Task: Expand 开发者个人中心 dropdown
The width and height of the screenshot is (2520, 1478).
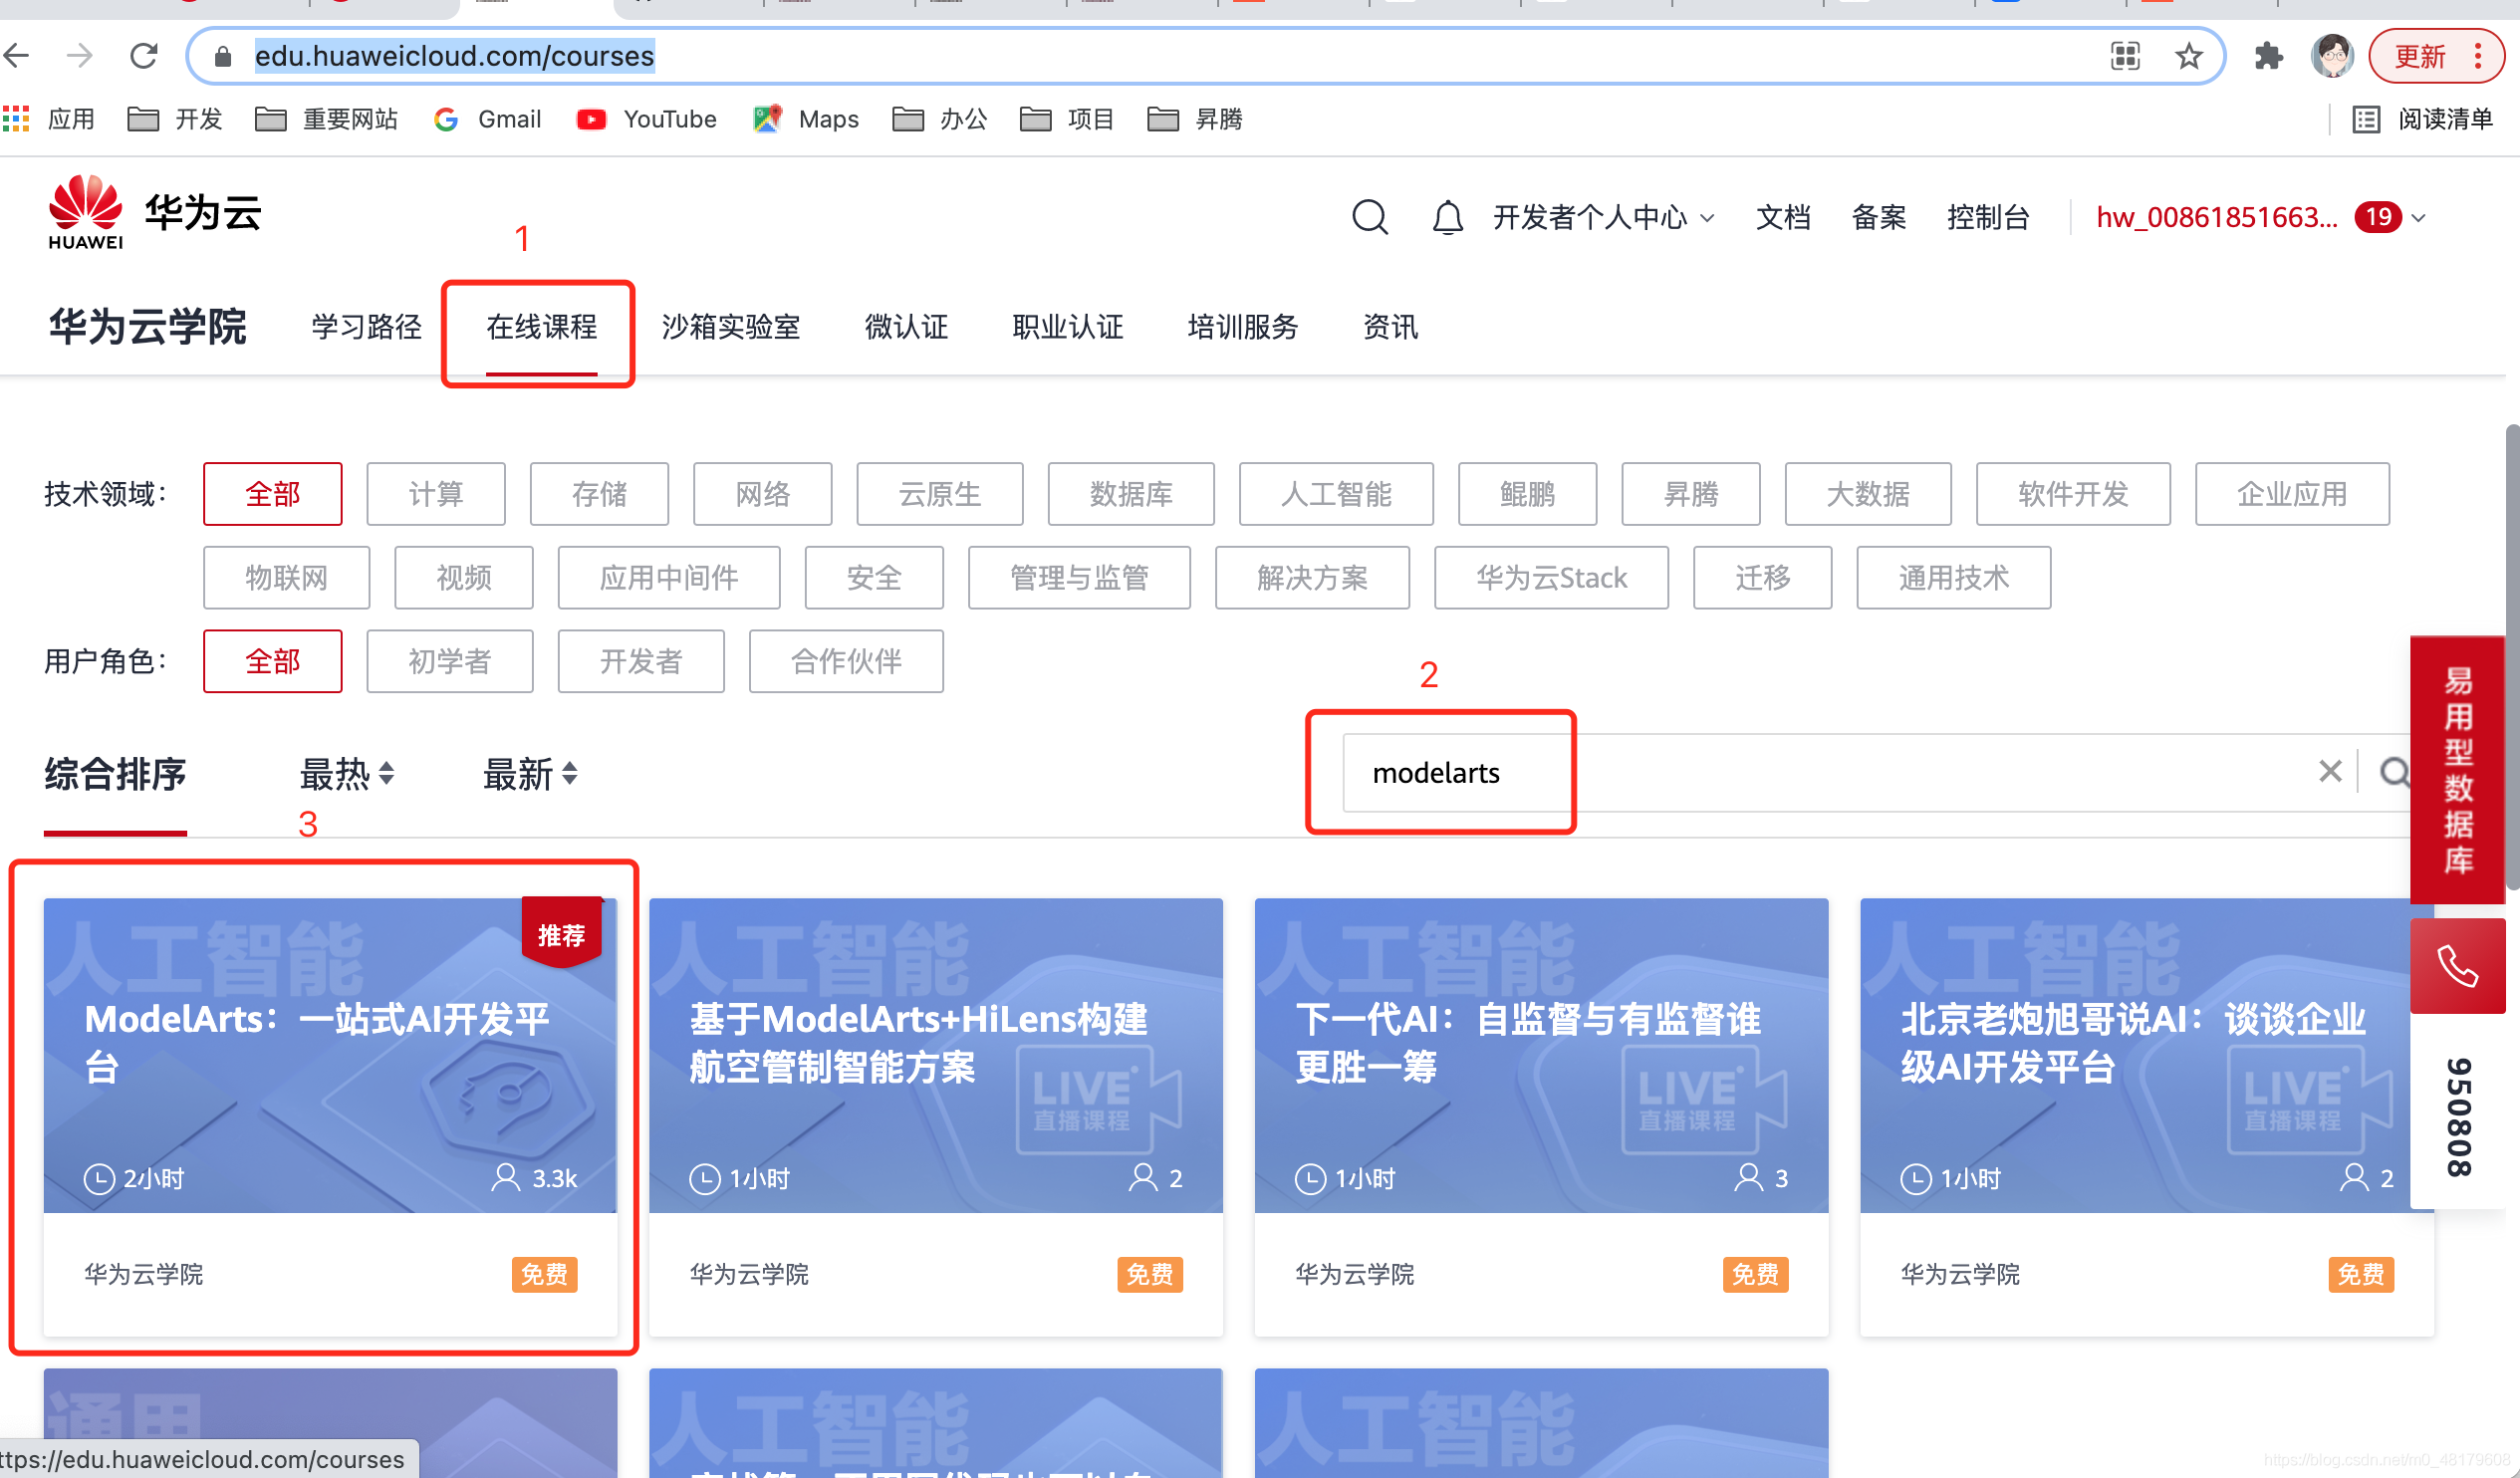Action: pos(1604,217)
